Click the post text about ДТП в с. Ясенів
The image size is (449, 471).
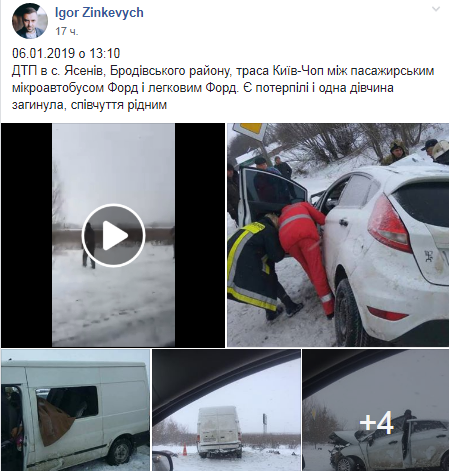tap(223, 88)
